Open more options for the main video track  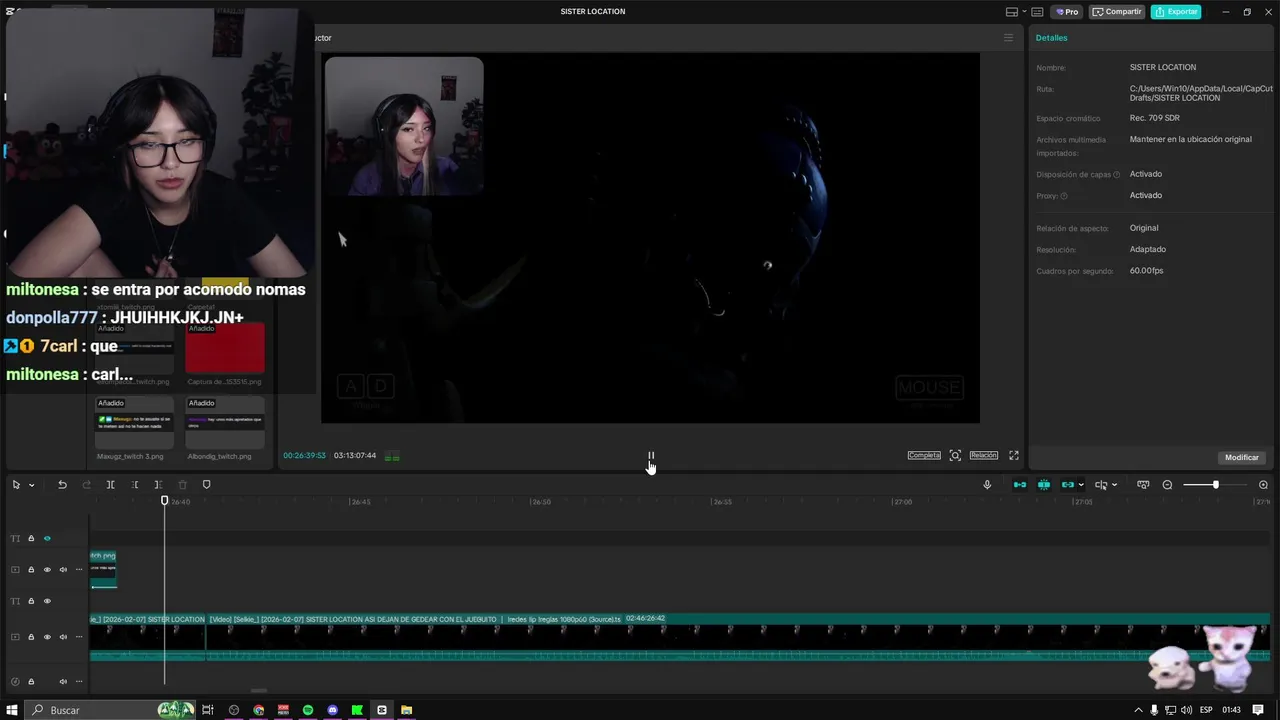point(79,637)
